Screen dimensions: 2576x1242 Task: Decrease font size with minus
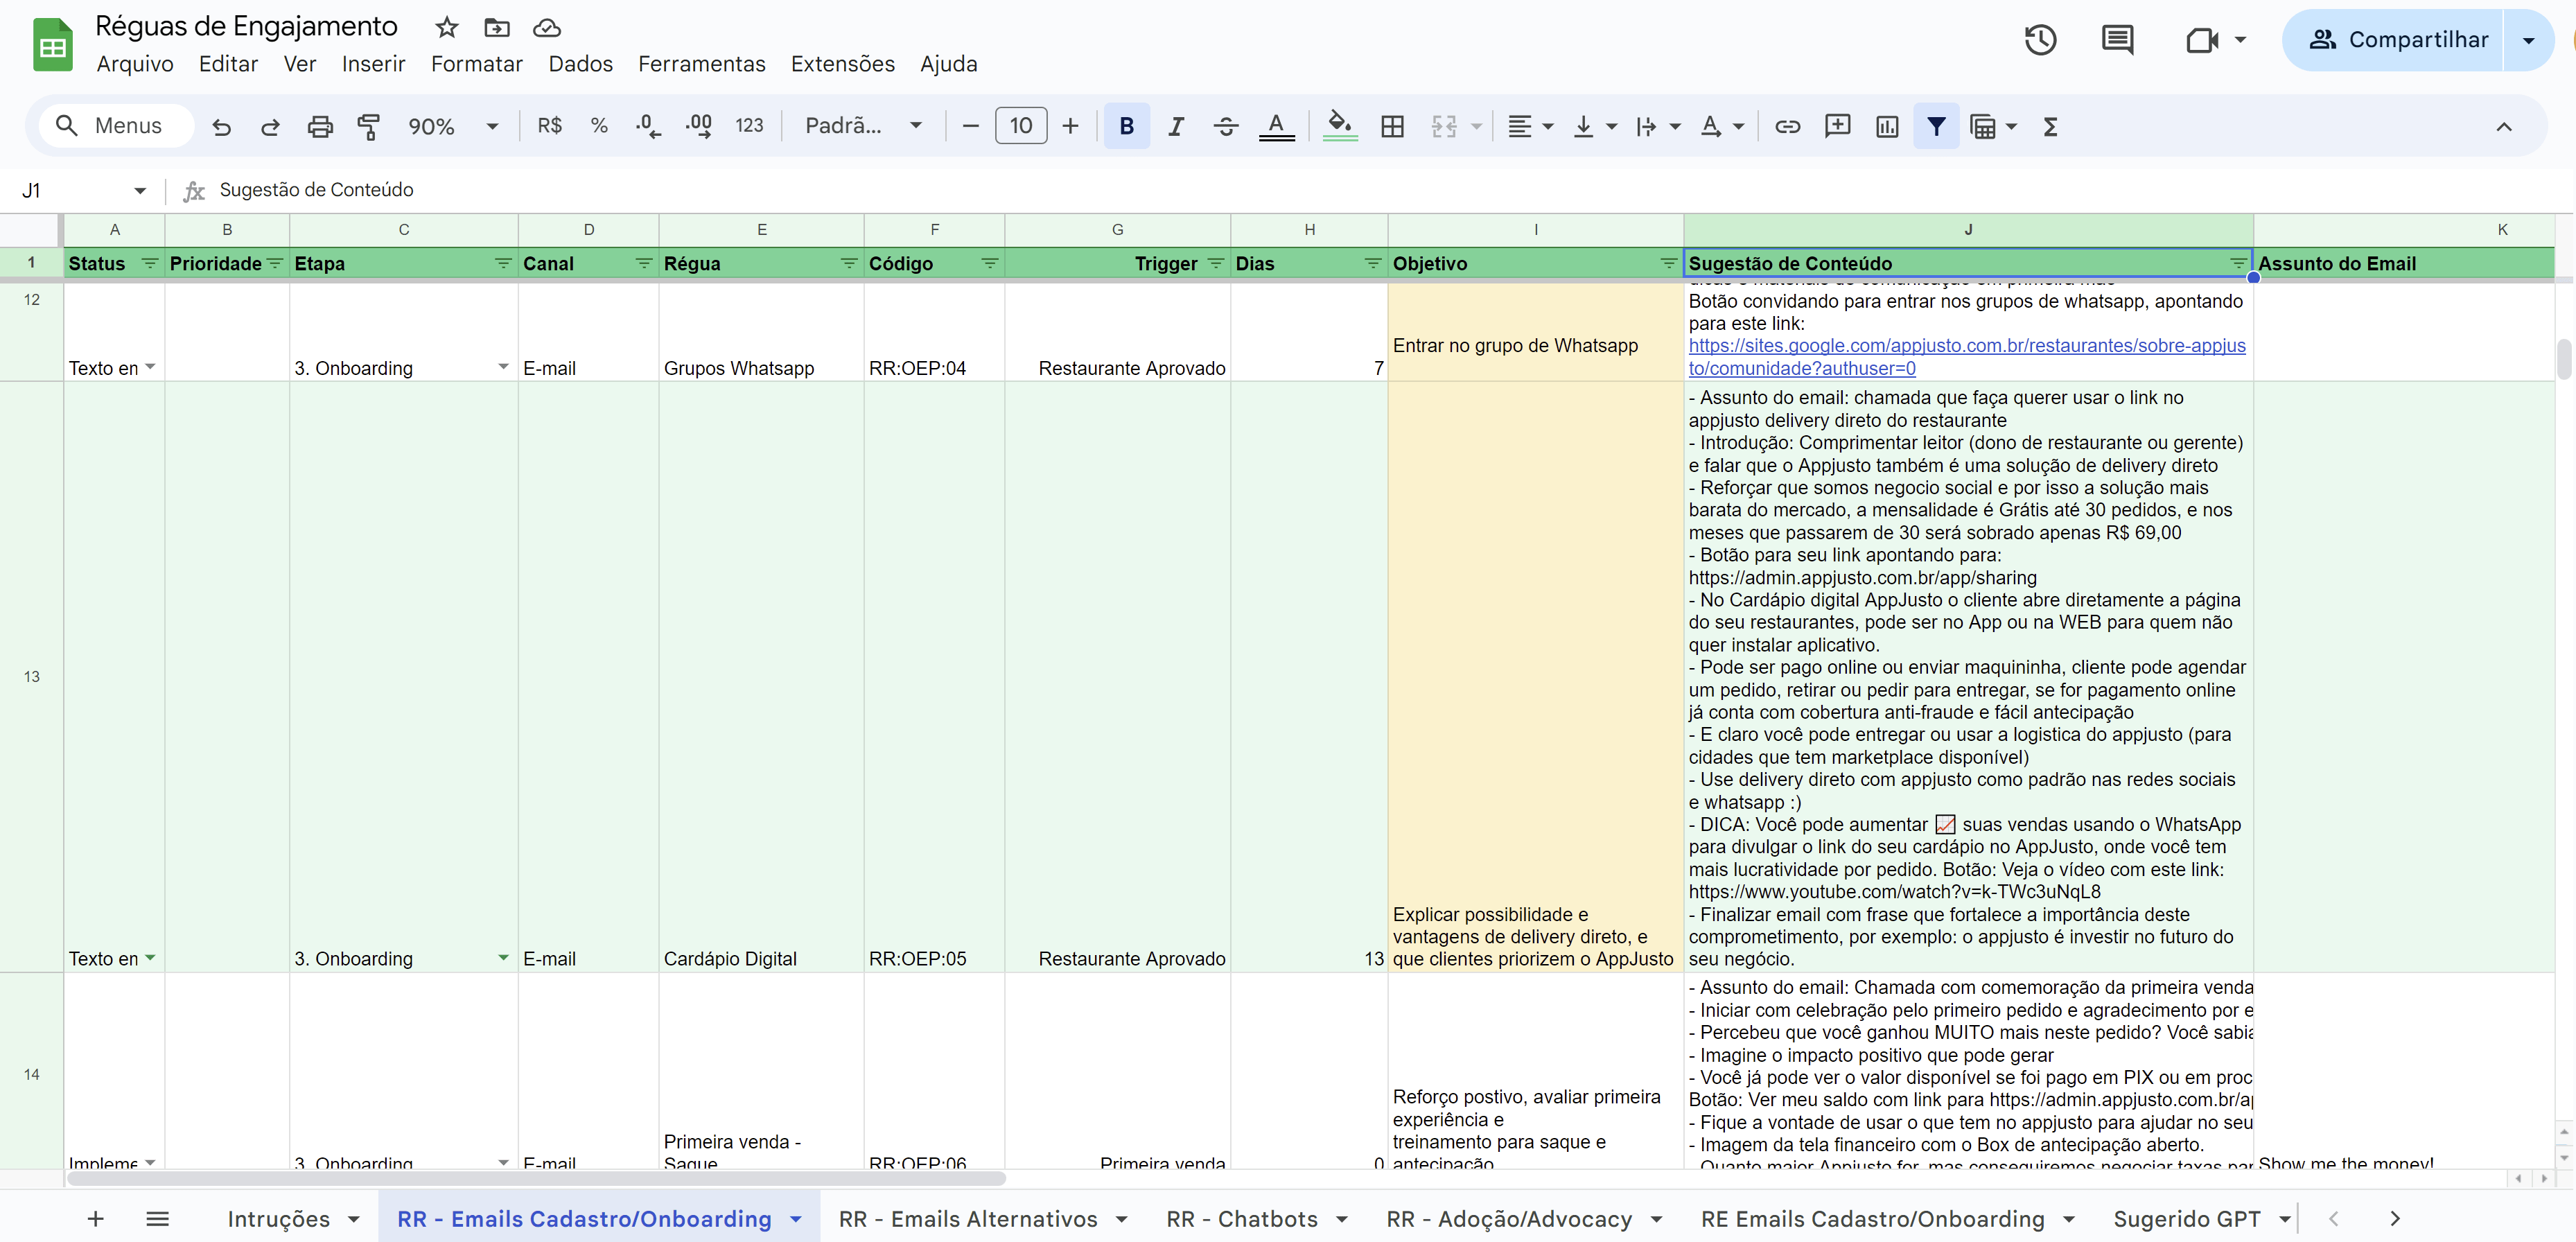970,126
